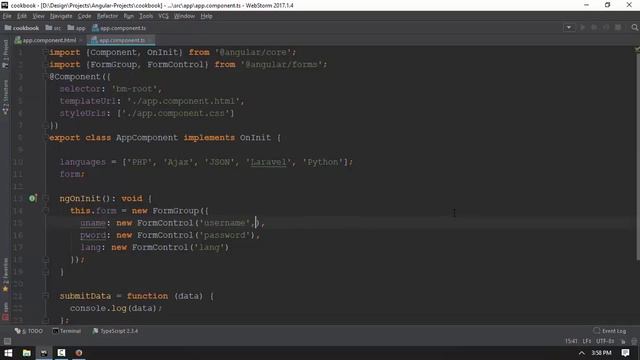Open the Event Log

click(610, 331)
